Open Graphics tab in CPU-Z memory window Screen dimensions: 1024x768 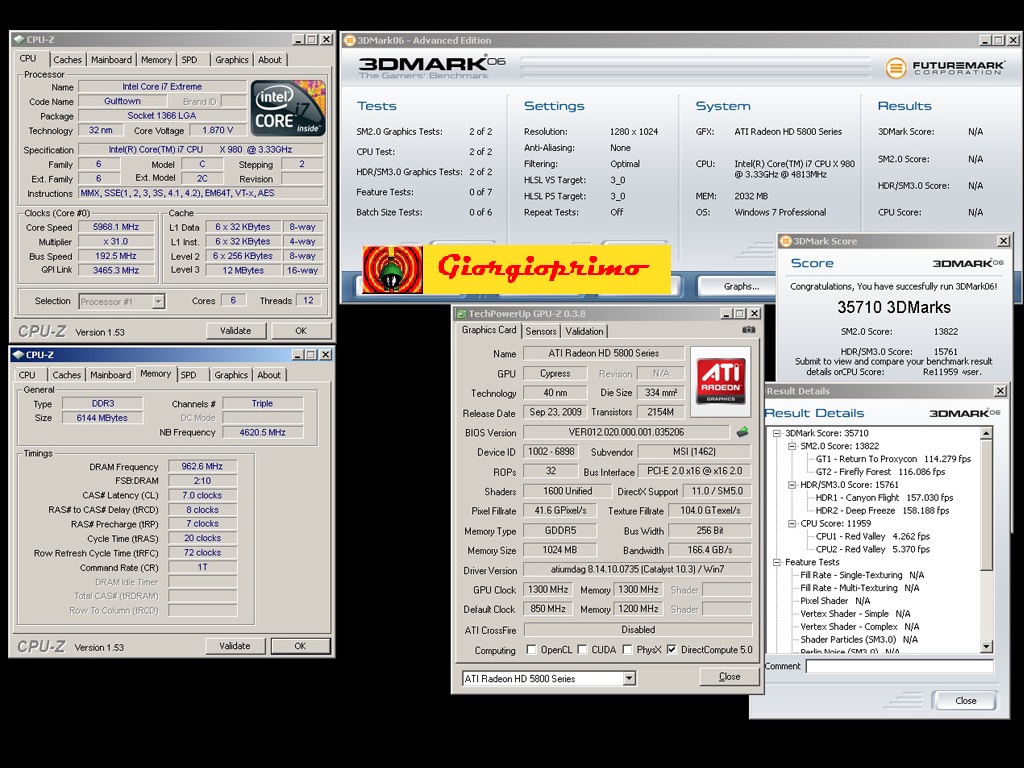pyautogui.click(x=231, y=375)
